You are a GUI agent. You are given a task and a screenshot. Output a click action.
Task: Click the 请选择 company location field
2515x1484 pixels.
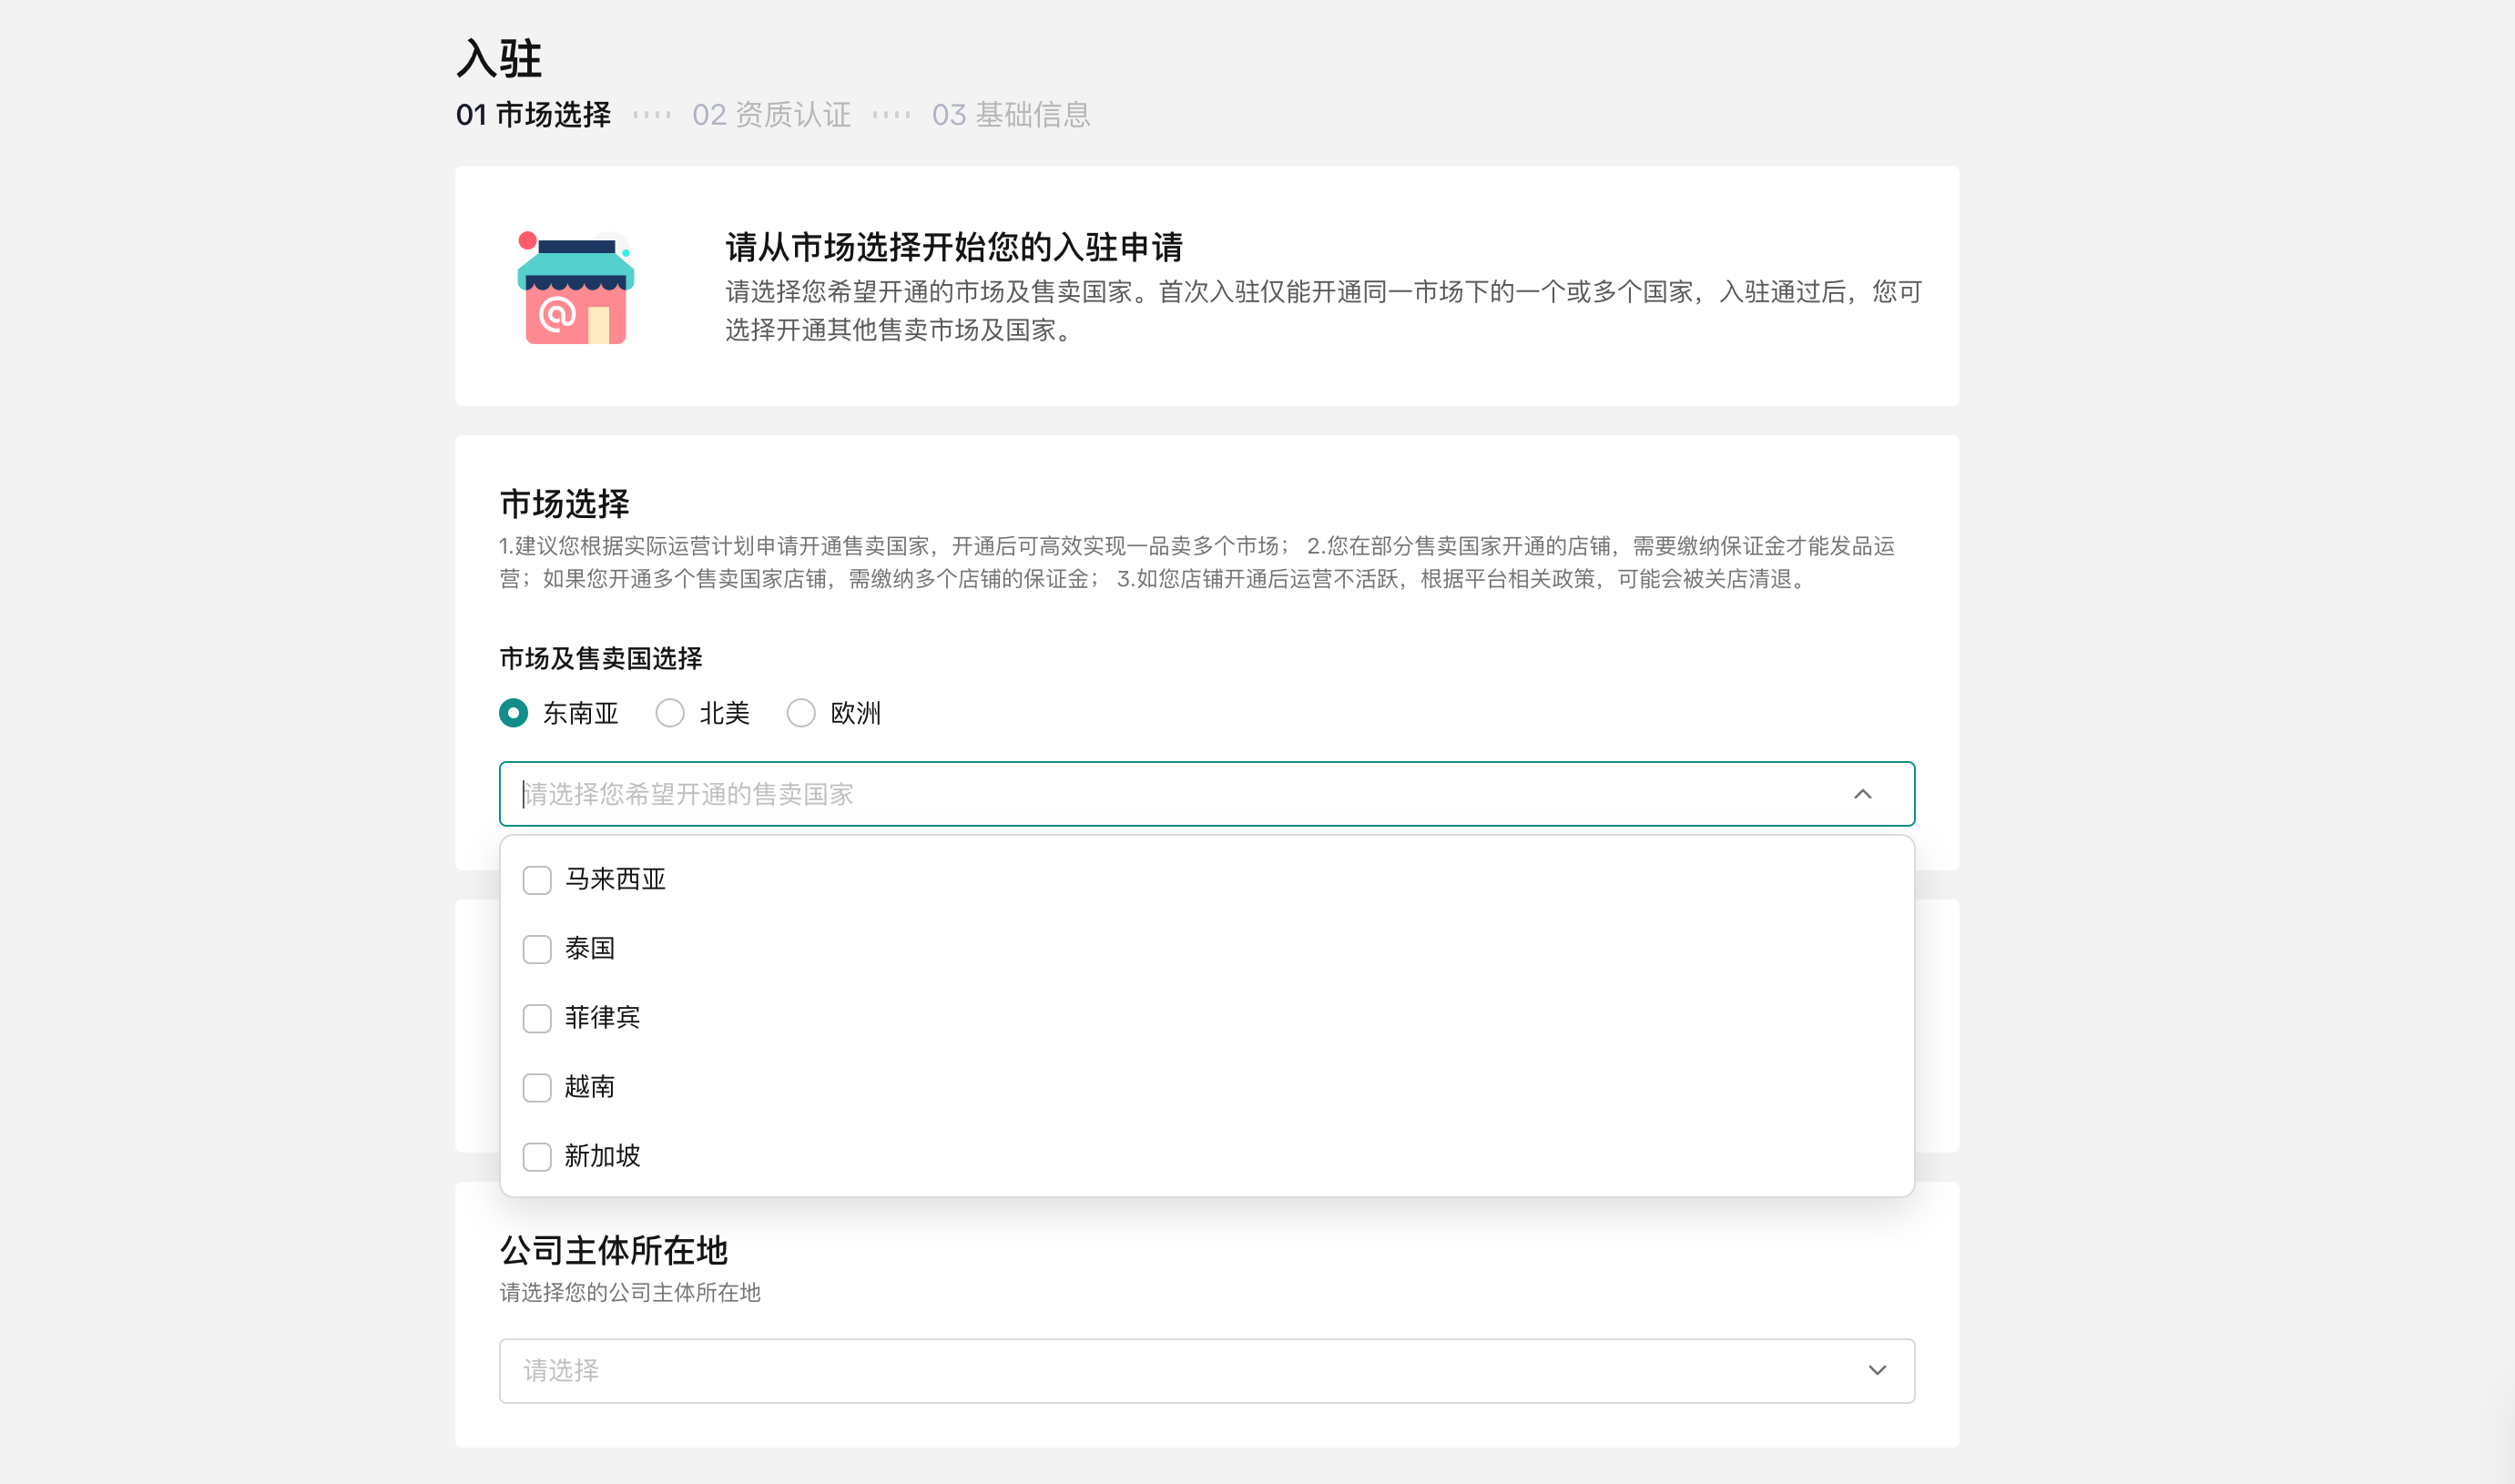click(x=1207, y=1371)
